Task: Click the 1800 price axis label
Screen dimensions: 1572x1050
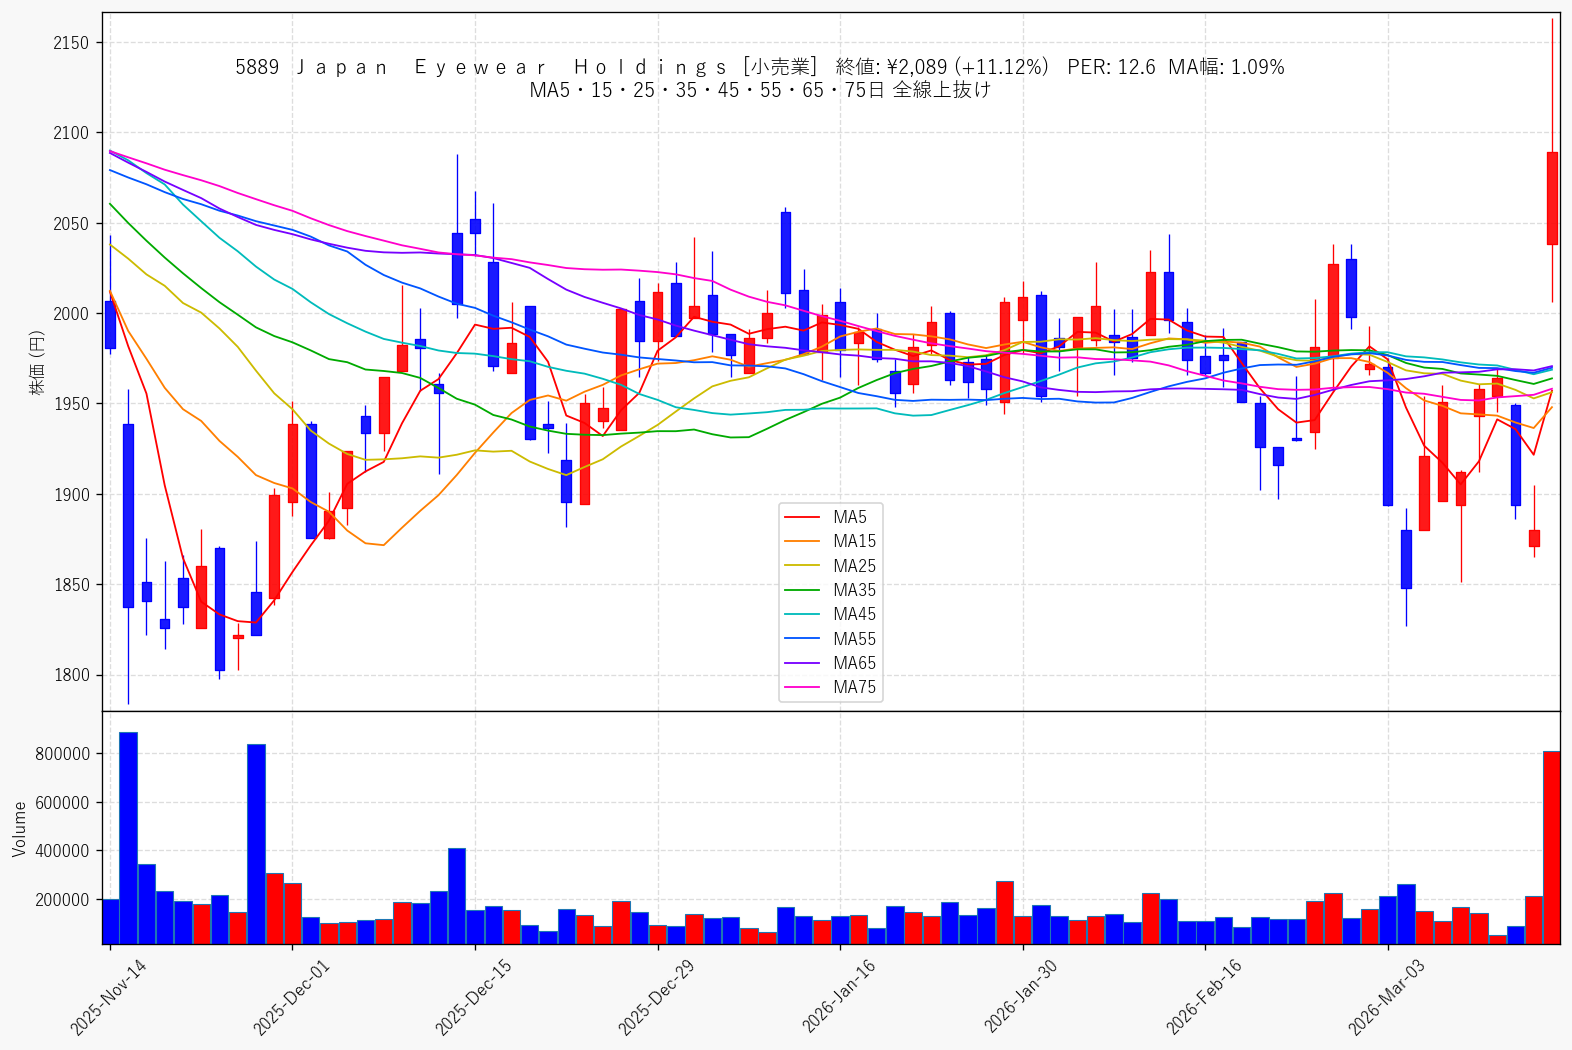Action: 71,675
